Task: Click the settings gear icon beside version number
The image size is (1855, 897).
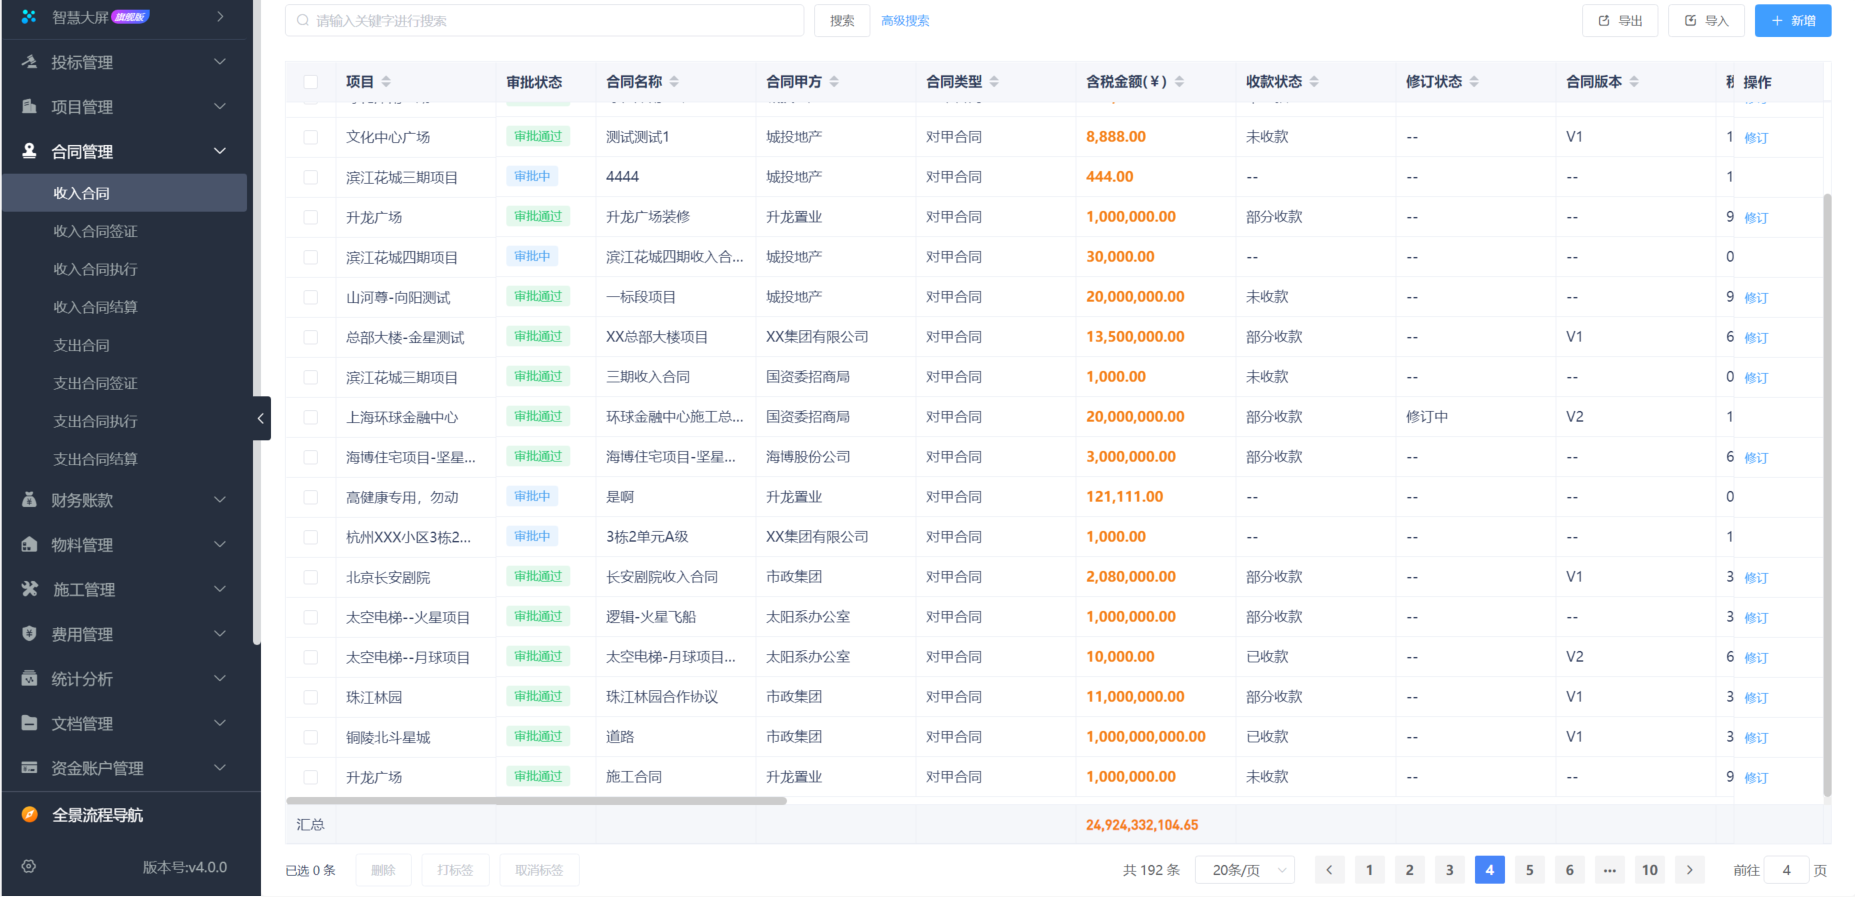Action: (x=29, y=867)
